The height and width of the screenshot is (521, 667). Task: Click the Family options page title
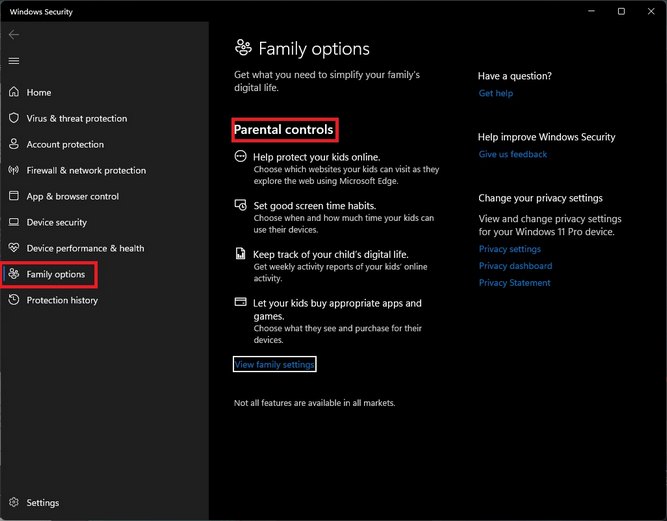click(314, 49)
